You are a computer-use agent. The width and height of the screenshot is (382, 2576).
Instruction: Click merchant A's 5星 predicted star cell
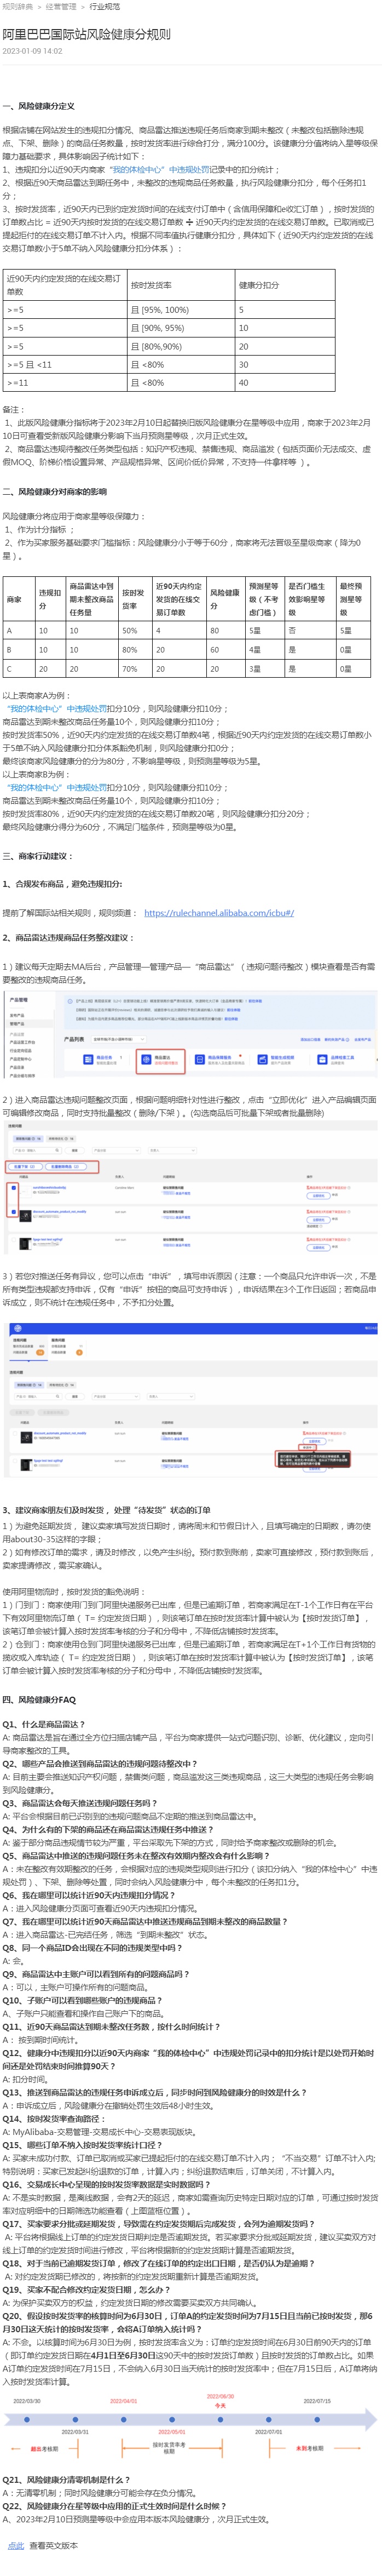coord(265,631)
